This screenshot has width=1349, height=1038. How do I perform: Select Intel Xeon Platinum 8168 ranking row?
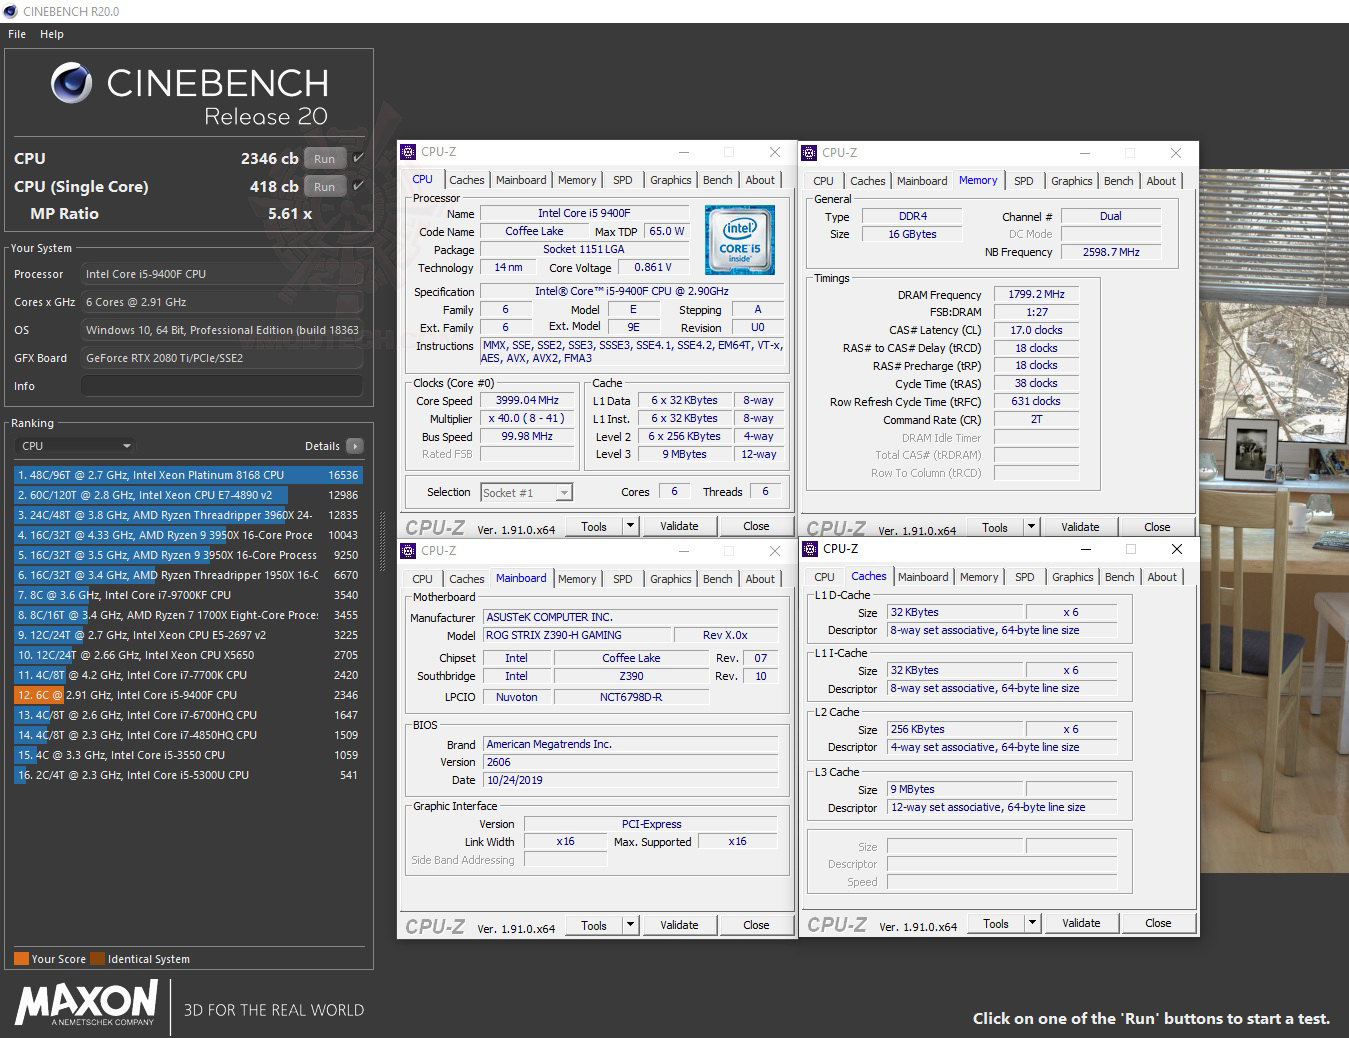click(x=188, y=475)
